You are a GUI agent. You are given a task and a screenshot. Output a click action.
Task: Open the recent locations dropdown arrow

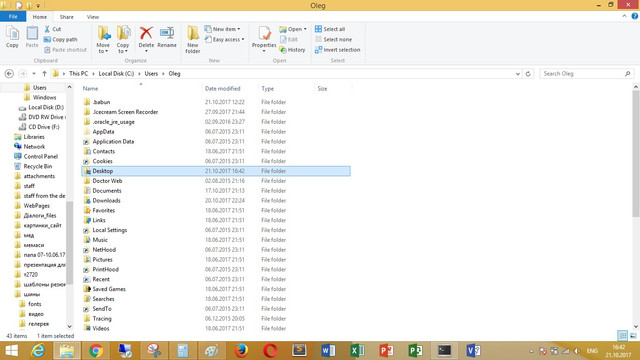[34, 73]
